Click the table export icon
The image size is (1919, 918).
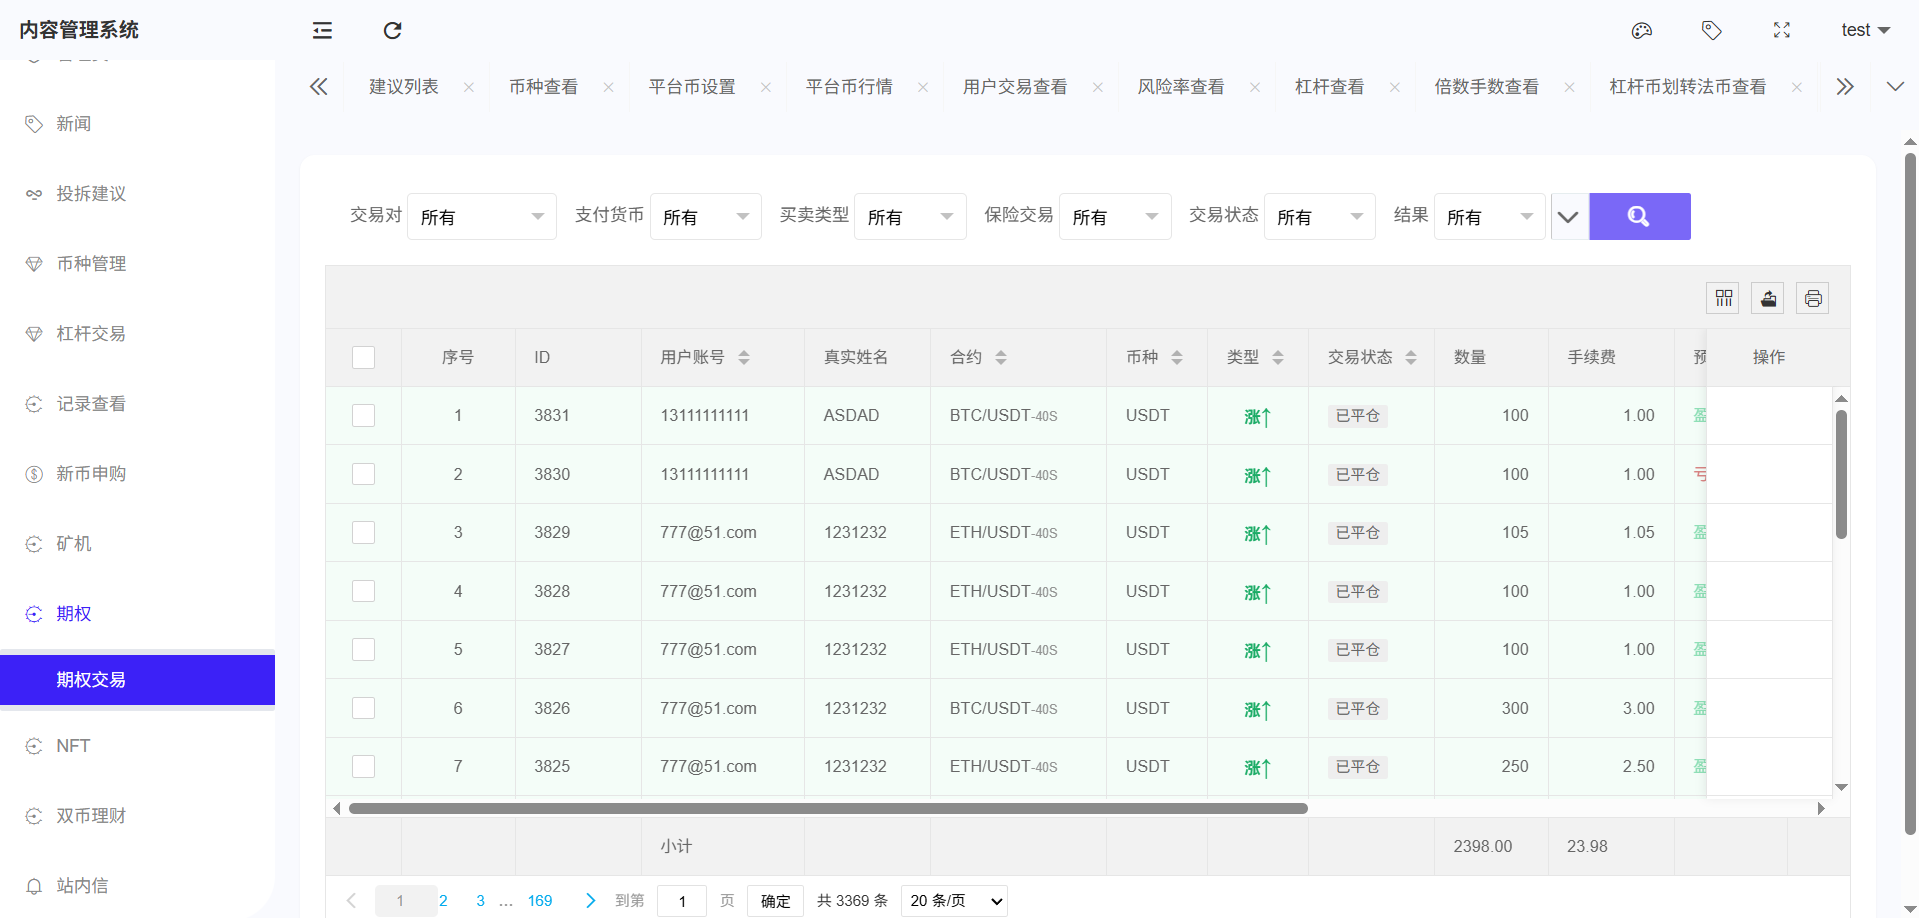pyautogui.click(x=1768, y=298)
